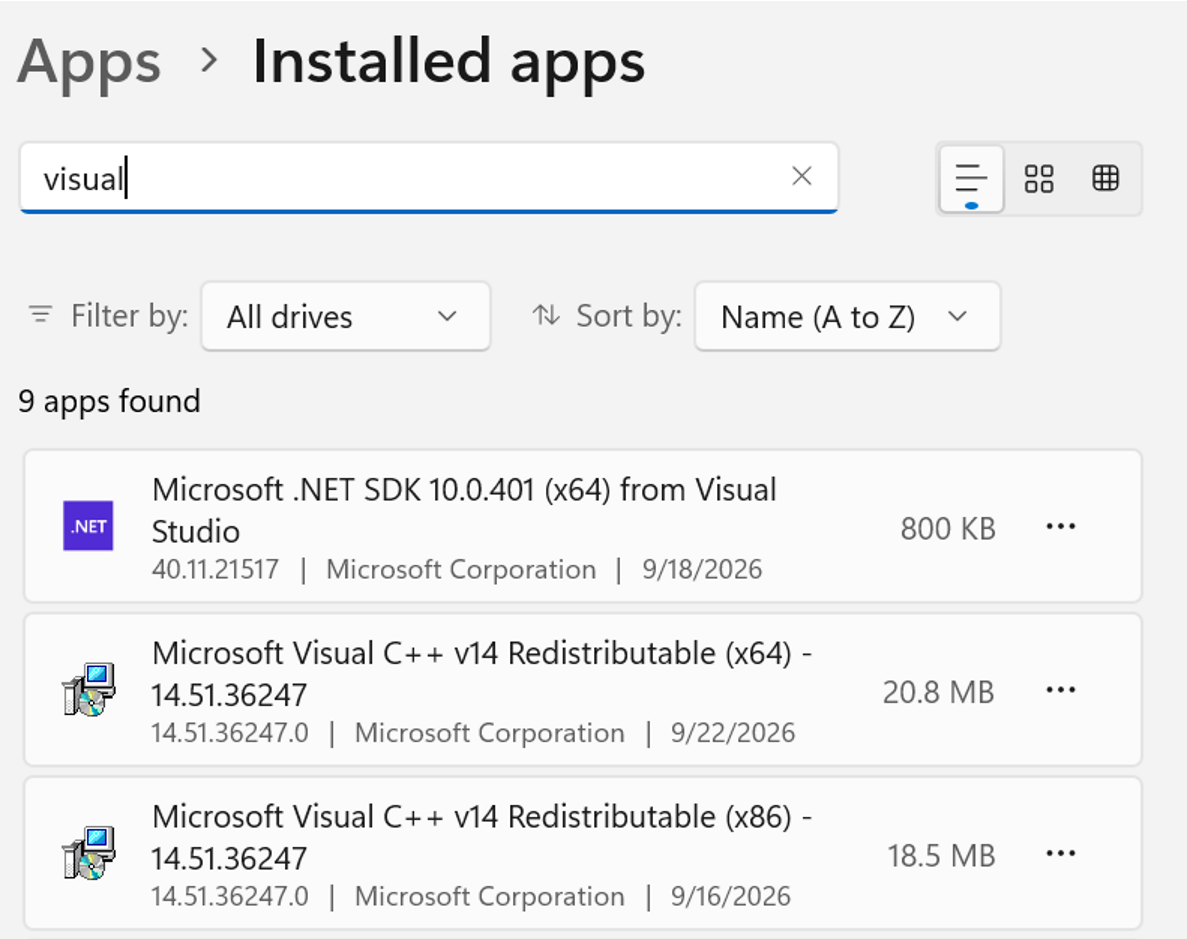Select Microsoft Visual C++ v14 Redistributable (x86) name
This screenshot has width=1187, height=939.
(x=481, y=838)
